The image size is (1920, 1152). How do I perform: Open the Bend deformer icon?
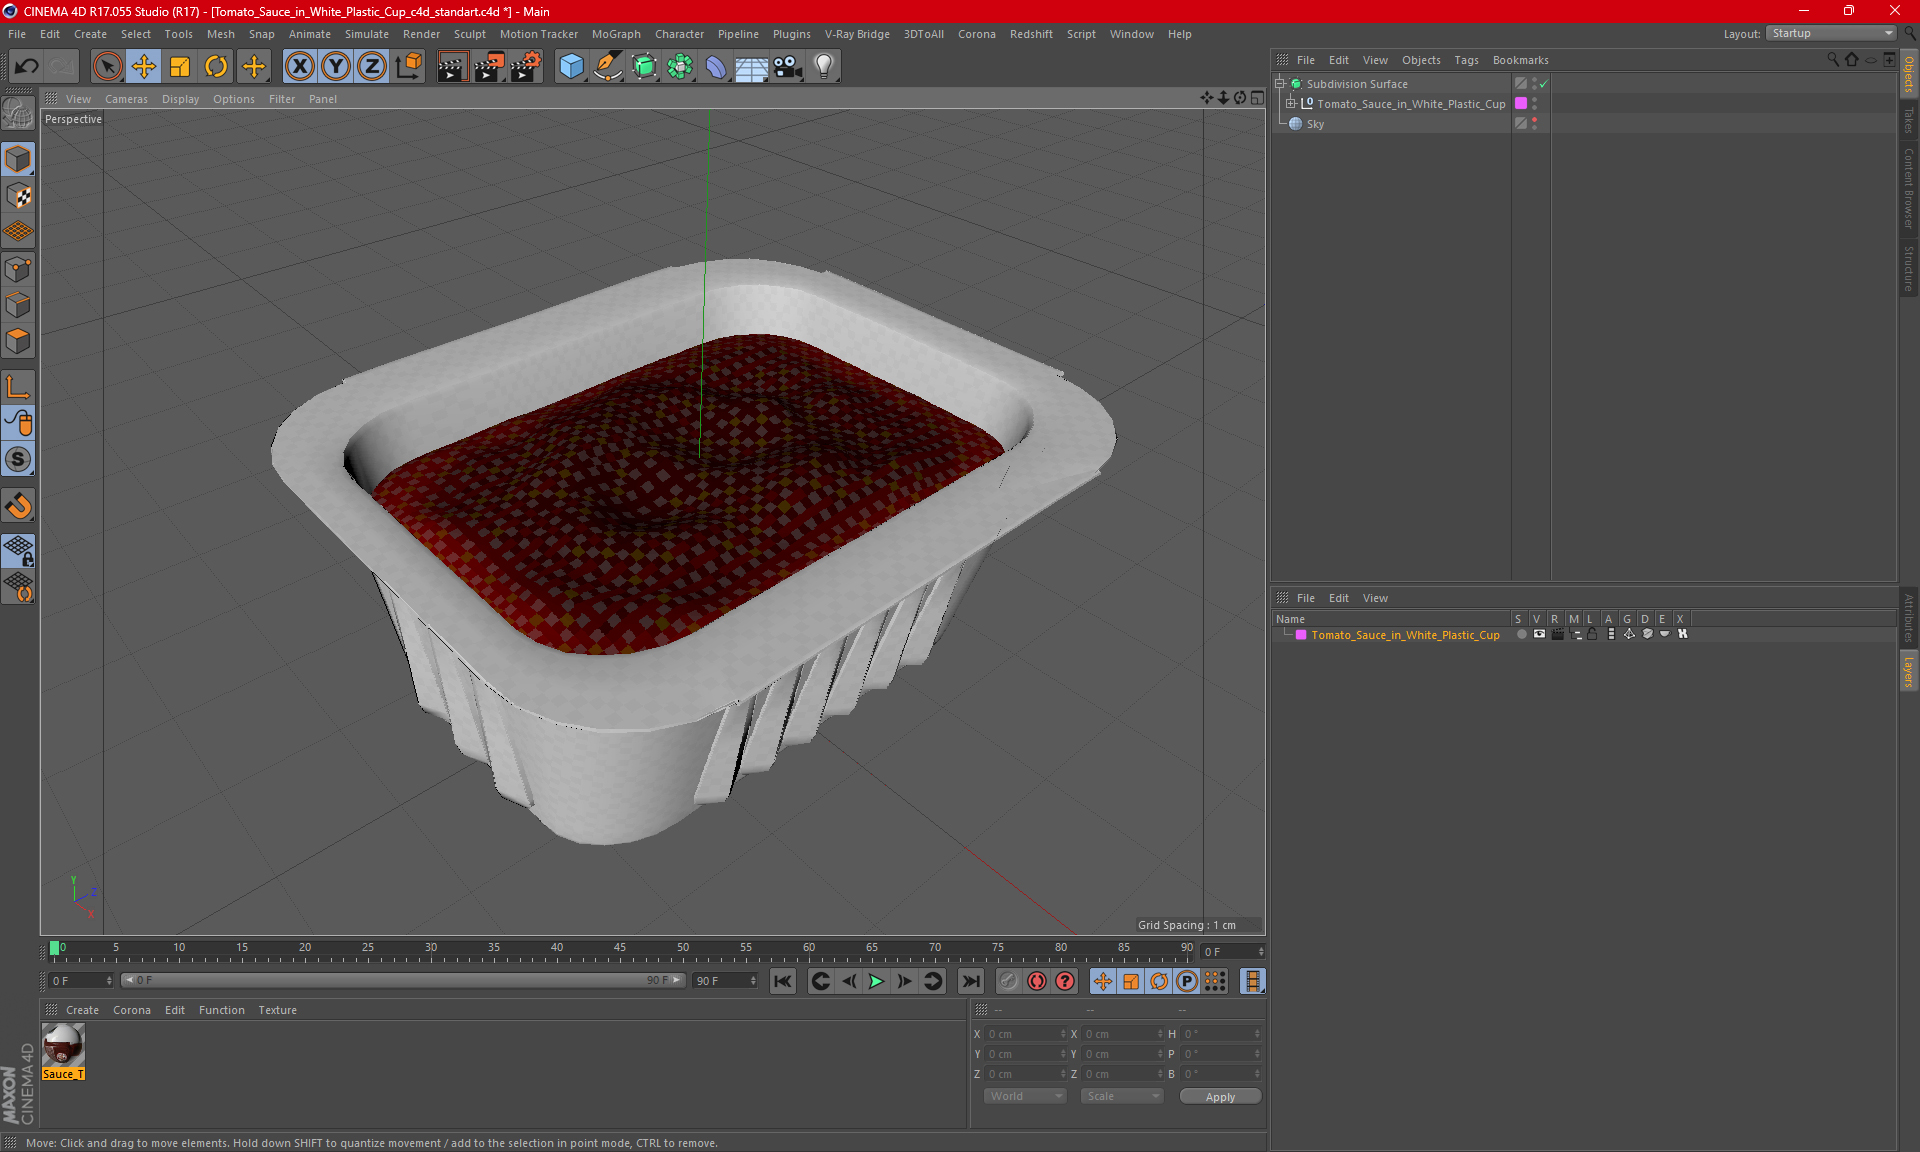[716, 66]
